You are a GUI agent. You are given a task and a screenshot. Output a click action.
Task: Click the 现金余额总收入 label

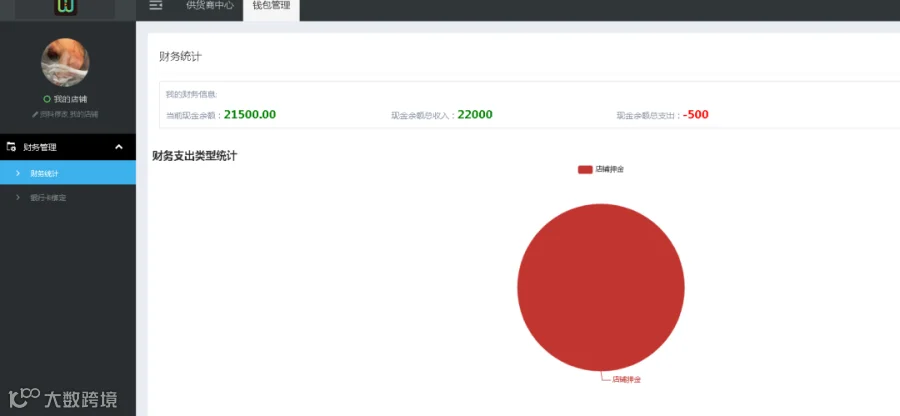(423, 115)
